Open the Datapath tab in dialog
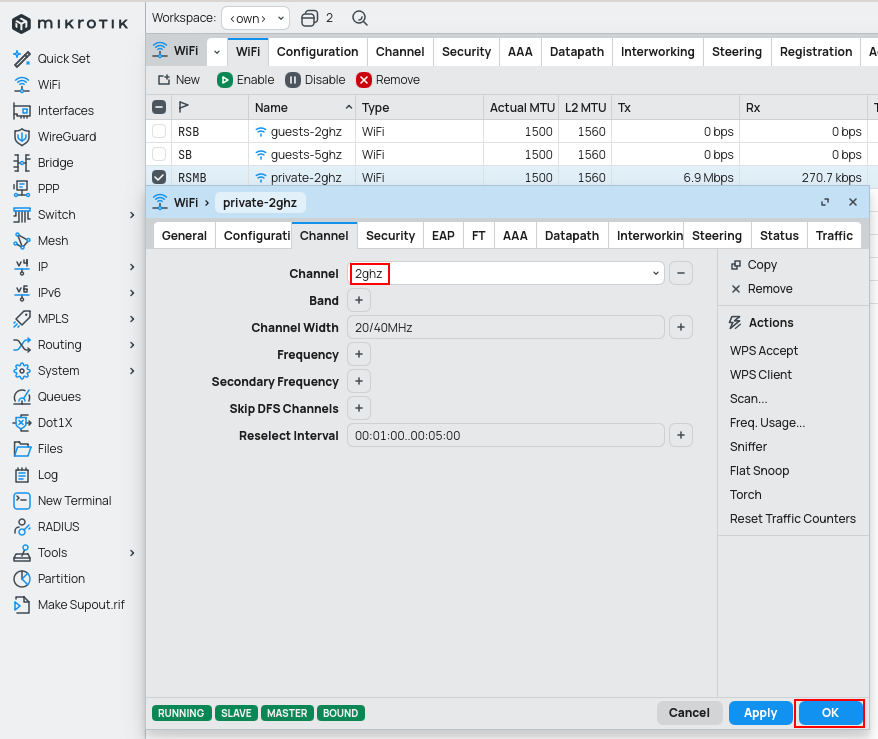This screenshot has width=878, height=739. click(x=572, y=236)
